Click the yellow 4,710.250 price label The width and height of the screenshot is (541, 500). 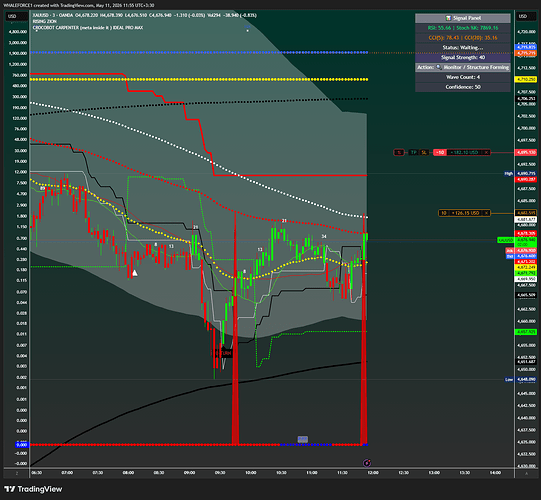[526, 79]
